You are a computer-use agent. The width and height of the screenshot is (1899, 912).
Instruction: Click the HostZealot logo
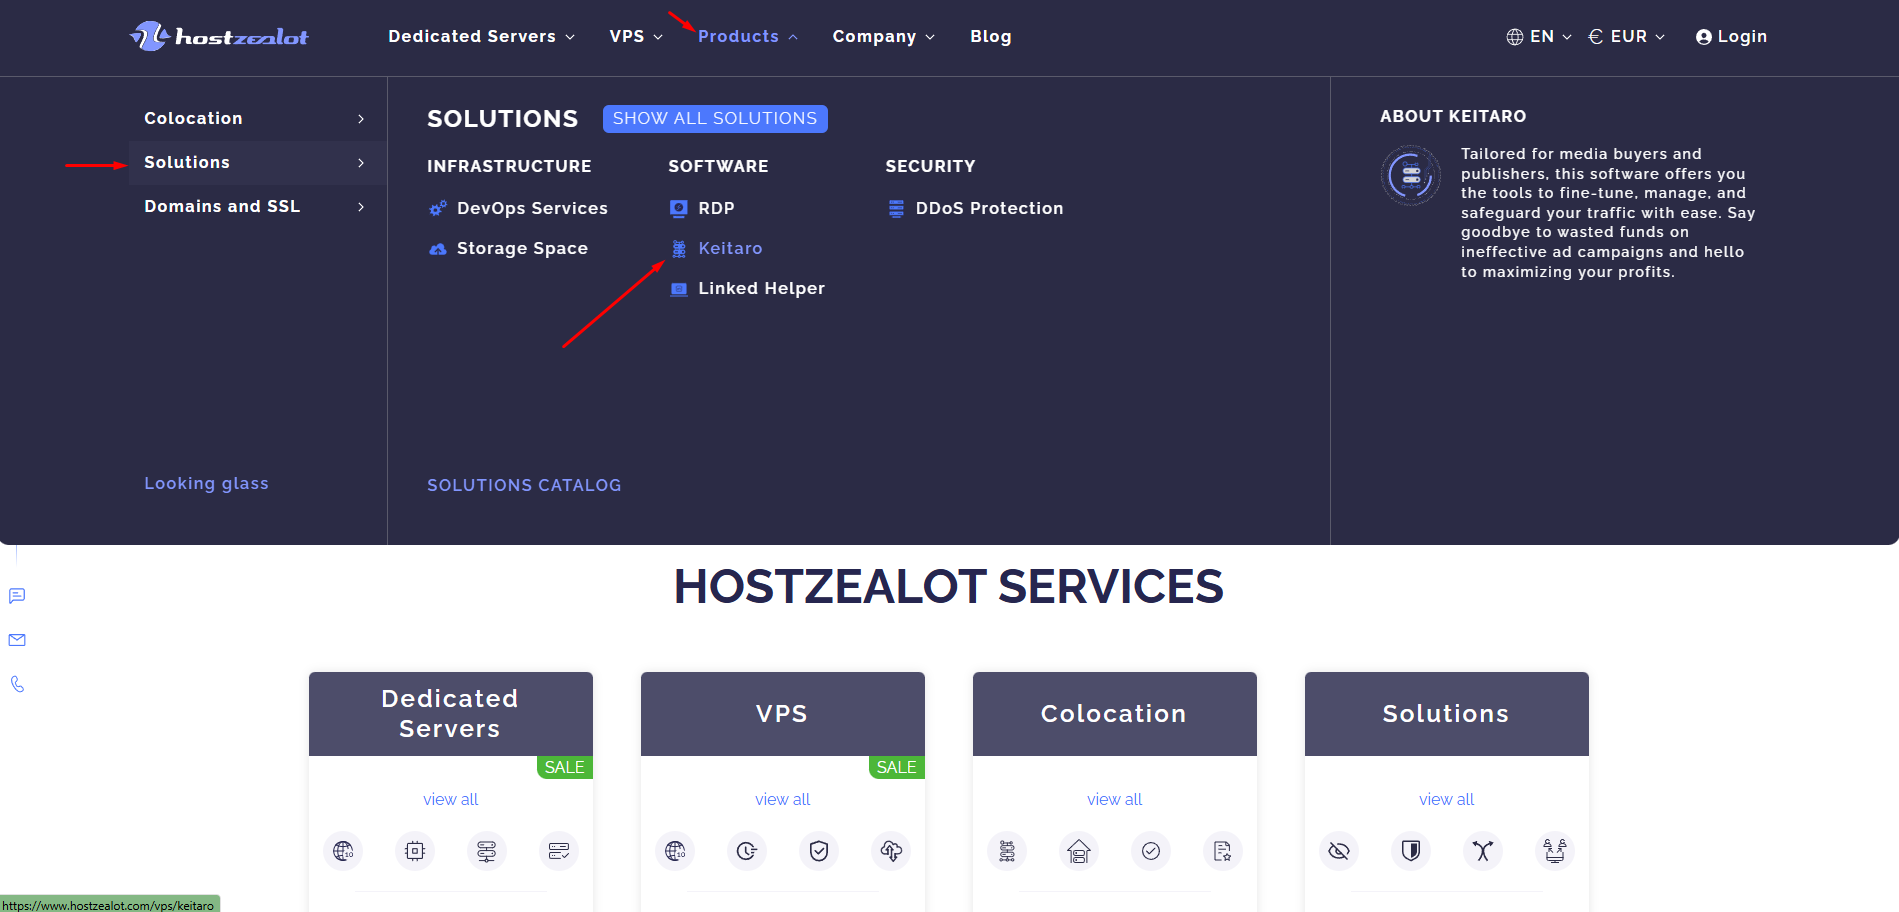(219, 37)
